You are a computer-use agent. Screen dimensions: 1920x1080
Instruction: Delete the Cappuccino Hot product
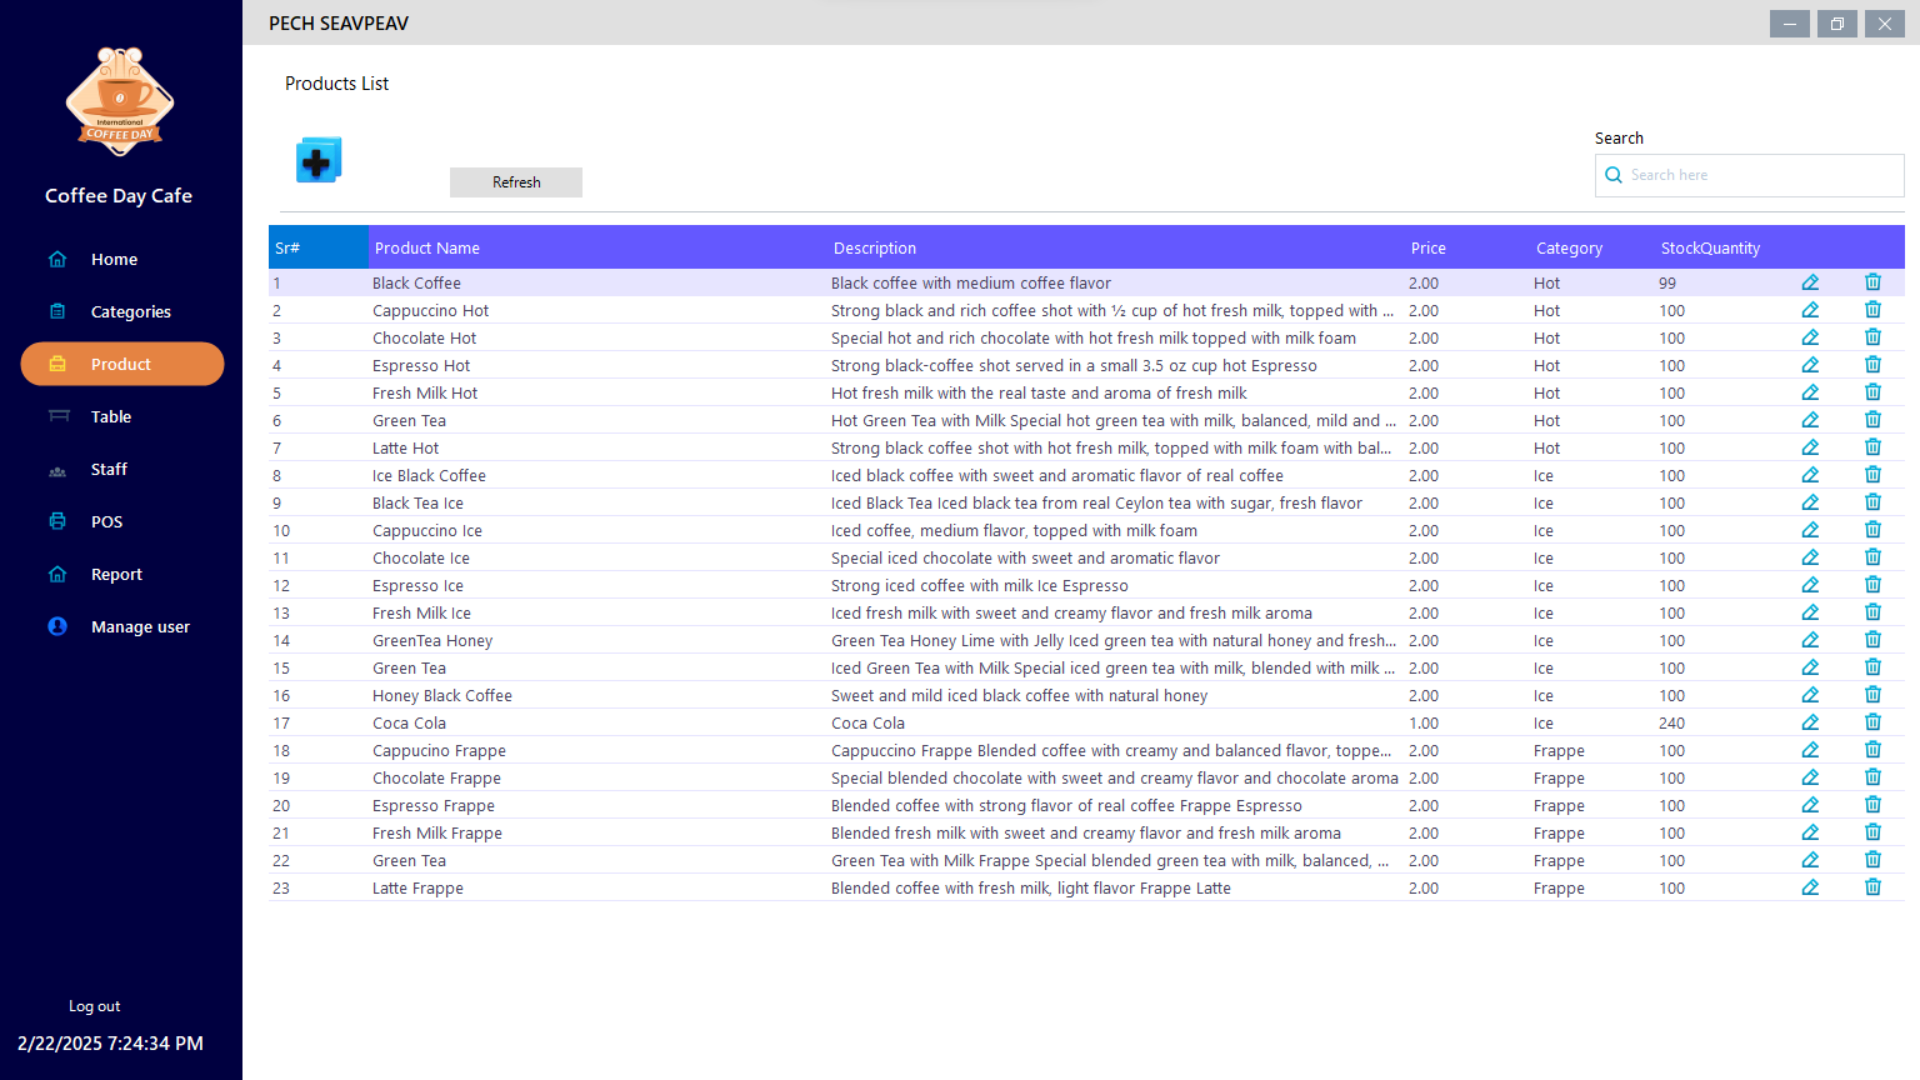click(1873, 310)
